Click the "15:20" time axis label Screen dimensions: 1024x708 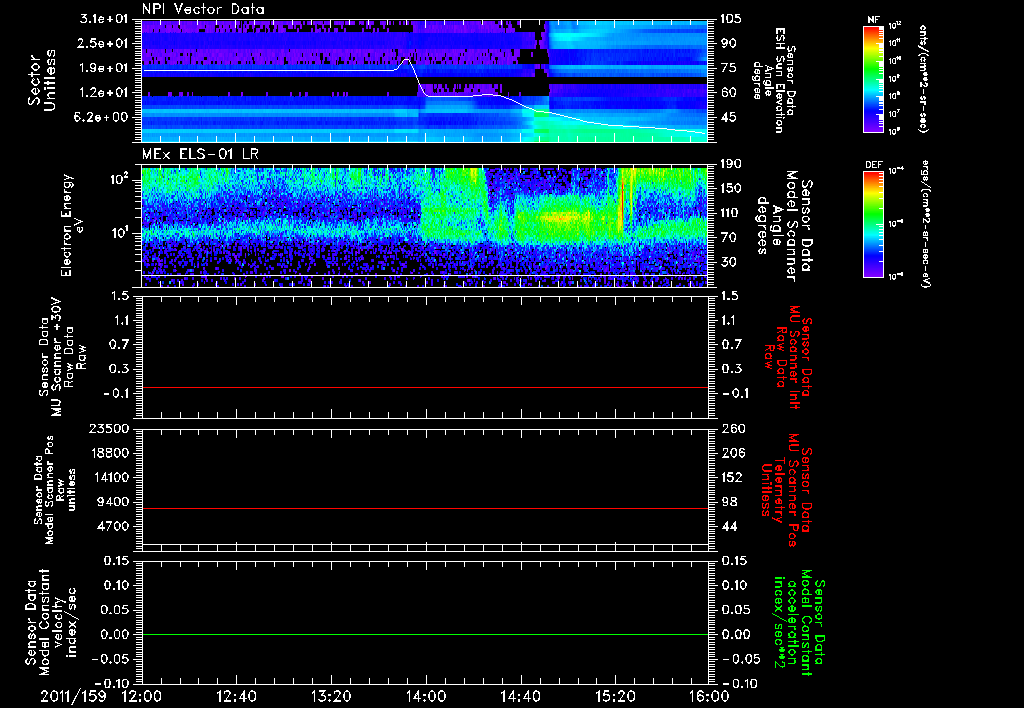(x=615, y=696)
